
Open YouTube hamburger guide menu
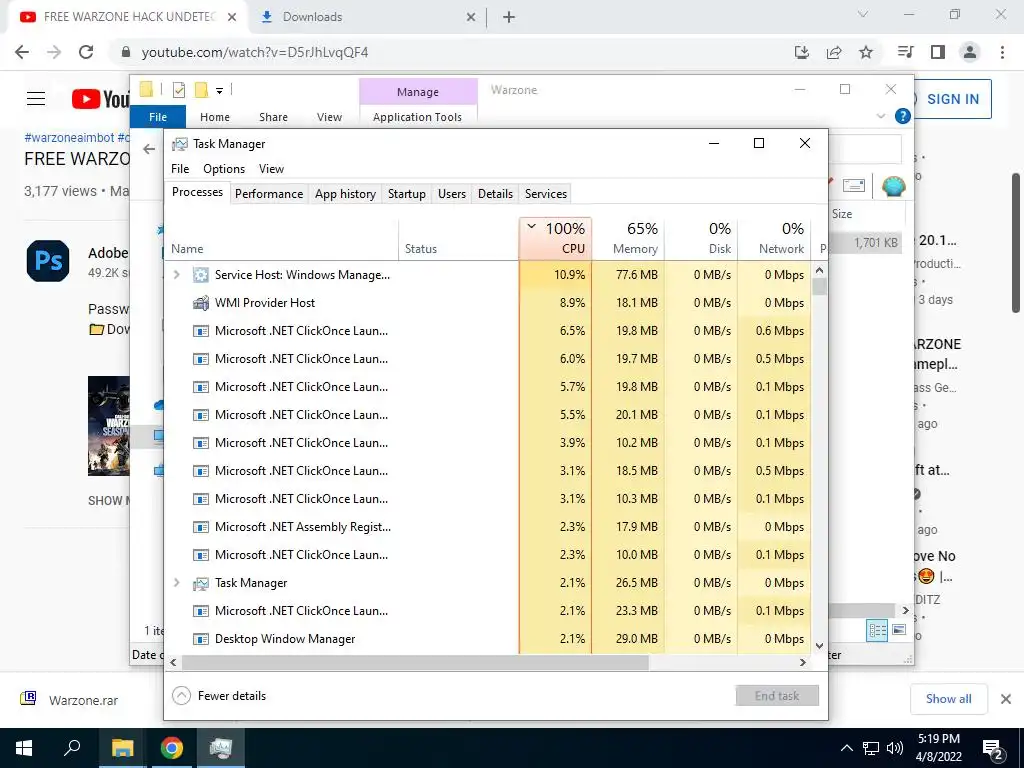(36, 99)
